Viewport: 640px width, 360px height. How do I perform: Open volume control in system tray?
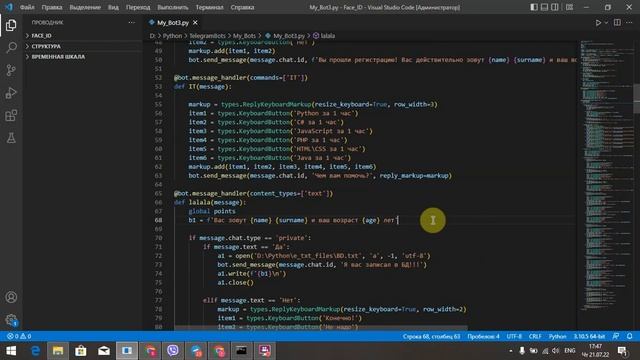pos(556,351)
